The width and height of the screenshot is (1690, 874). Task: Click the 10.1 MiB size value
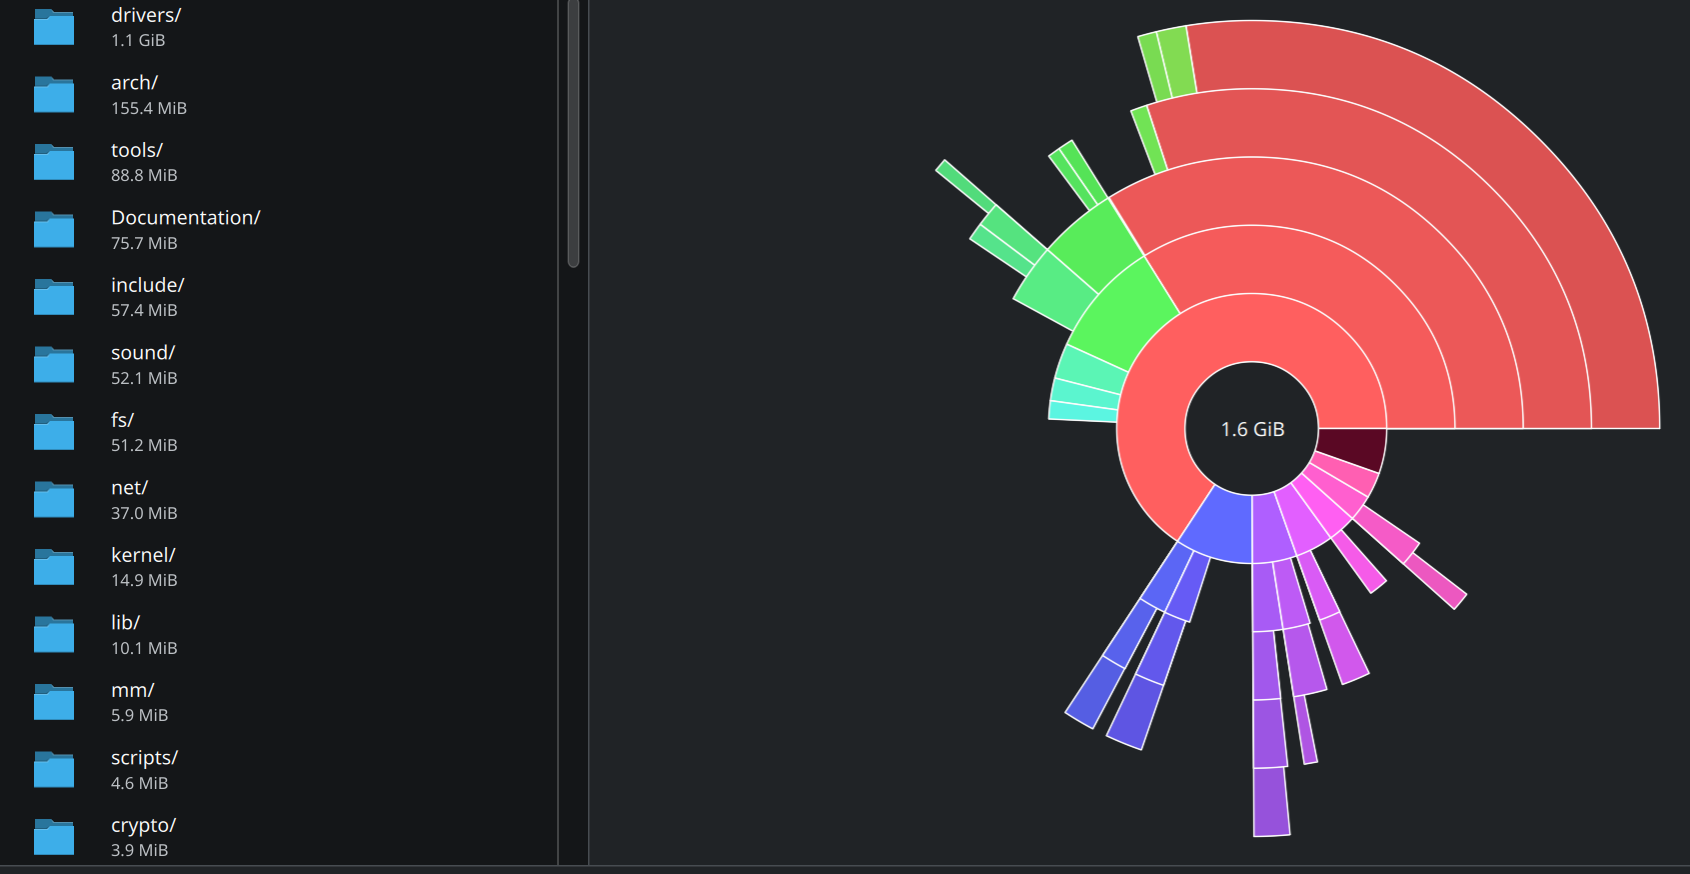pos(144,648)
